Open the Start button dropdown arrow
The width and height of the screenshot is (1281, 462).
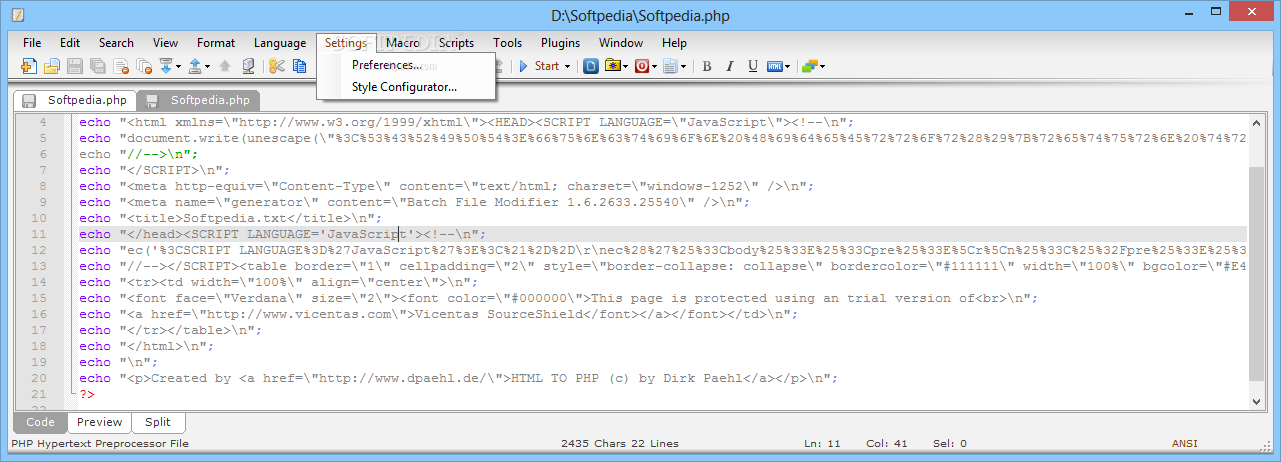[567, 67]
